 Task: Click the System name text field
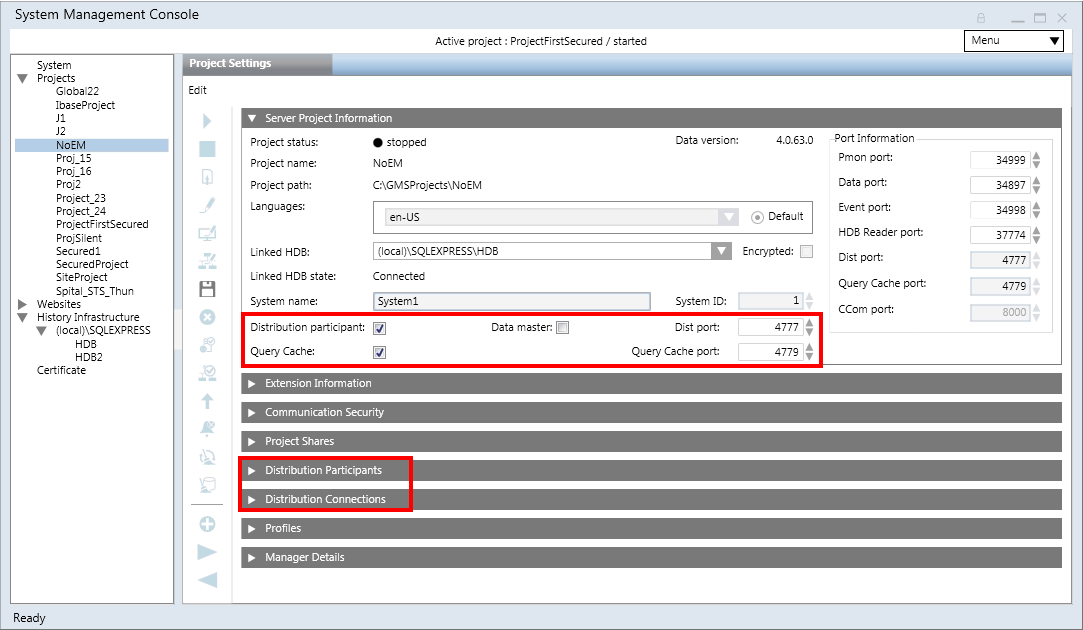(x=511, y=301)
